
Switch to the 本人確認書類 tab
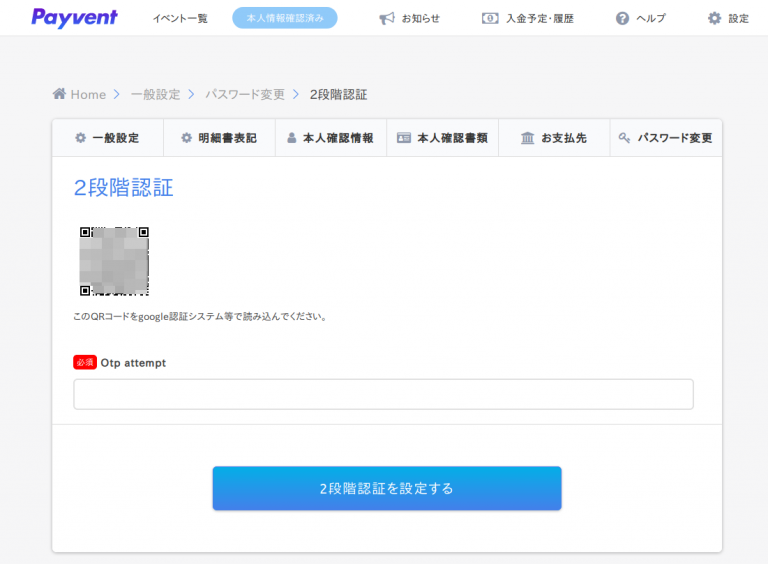tap(443, 138)
